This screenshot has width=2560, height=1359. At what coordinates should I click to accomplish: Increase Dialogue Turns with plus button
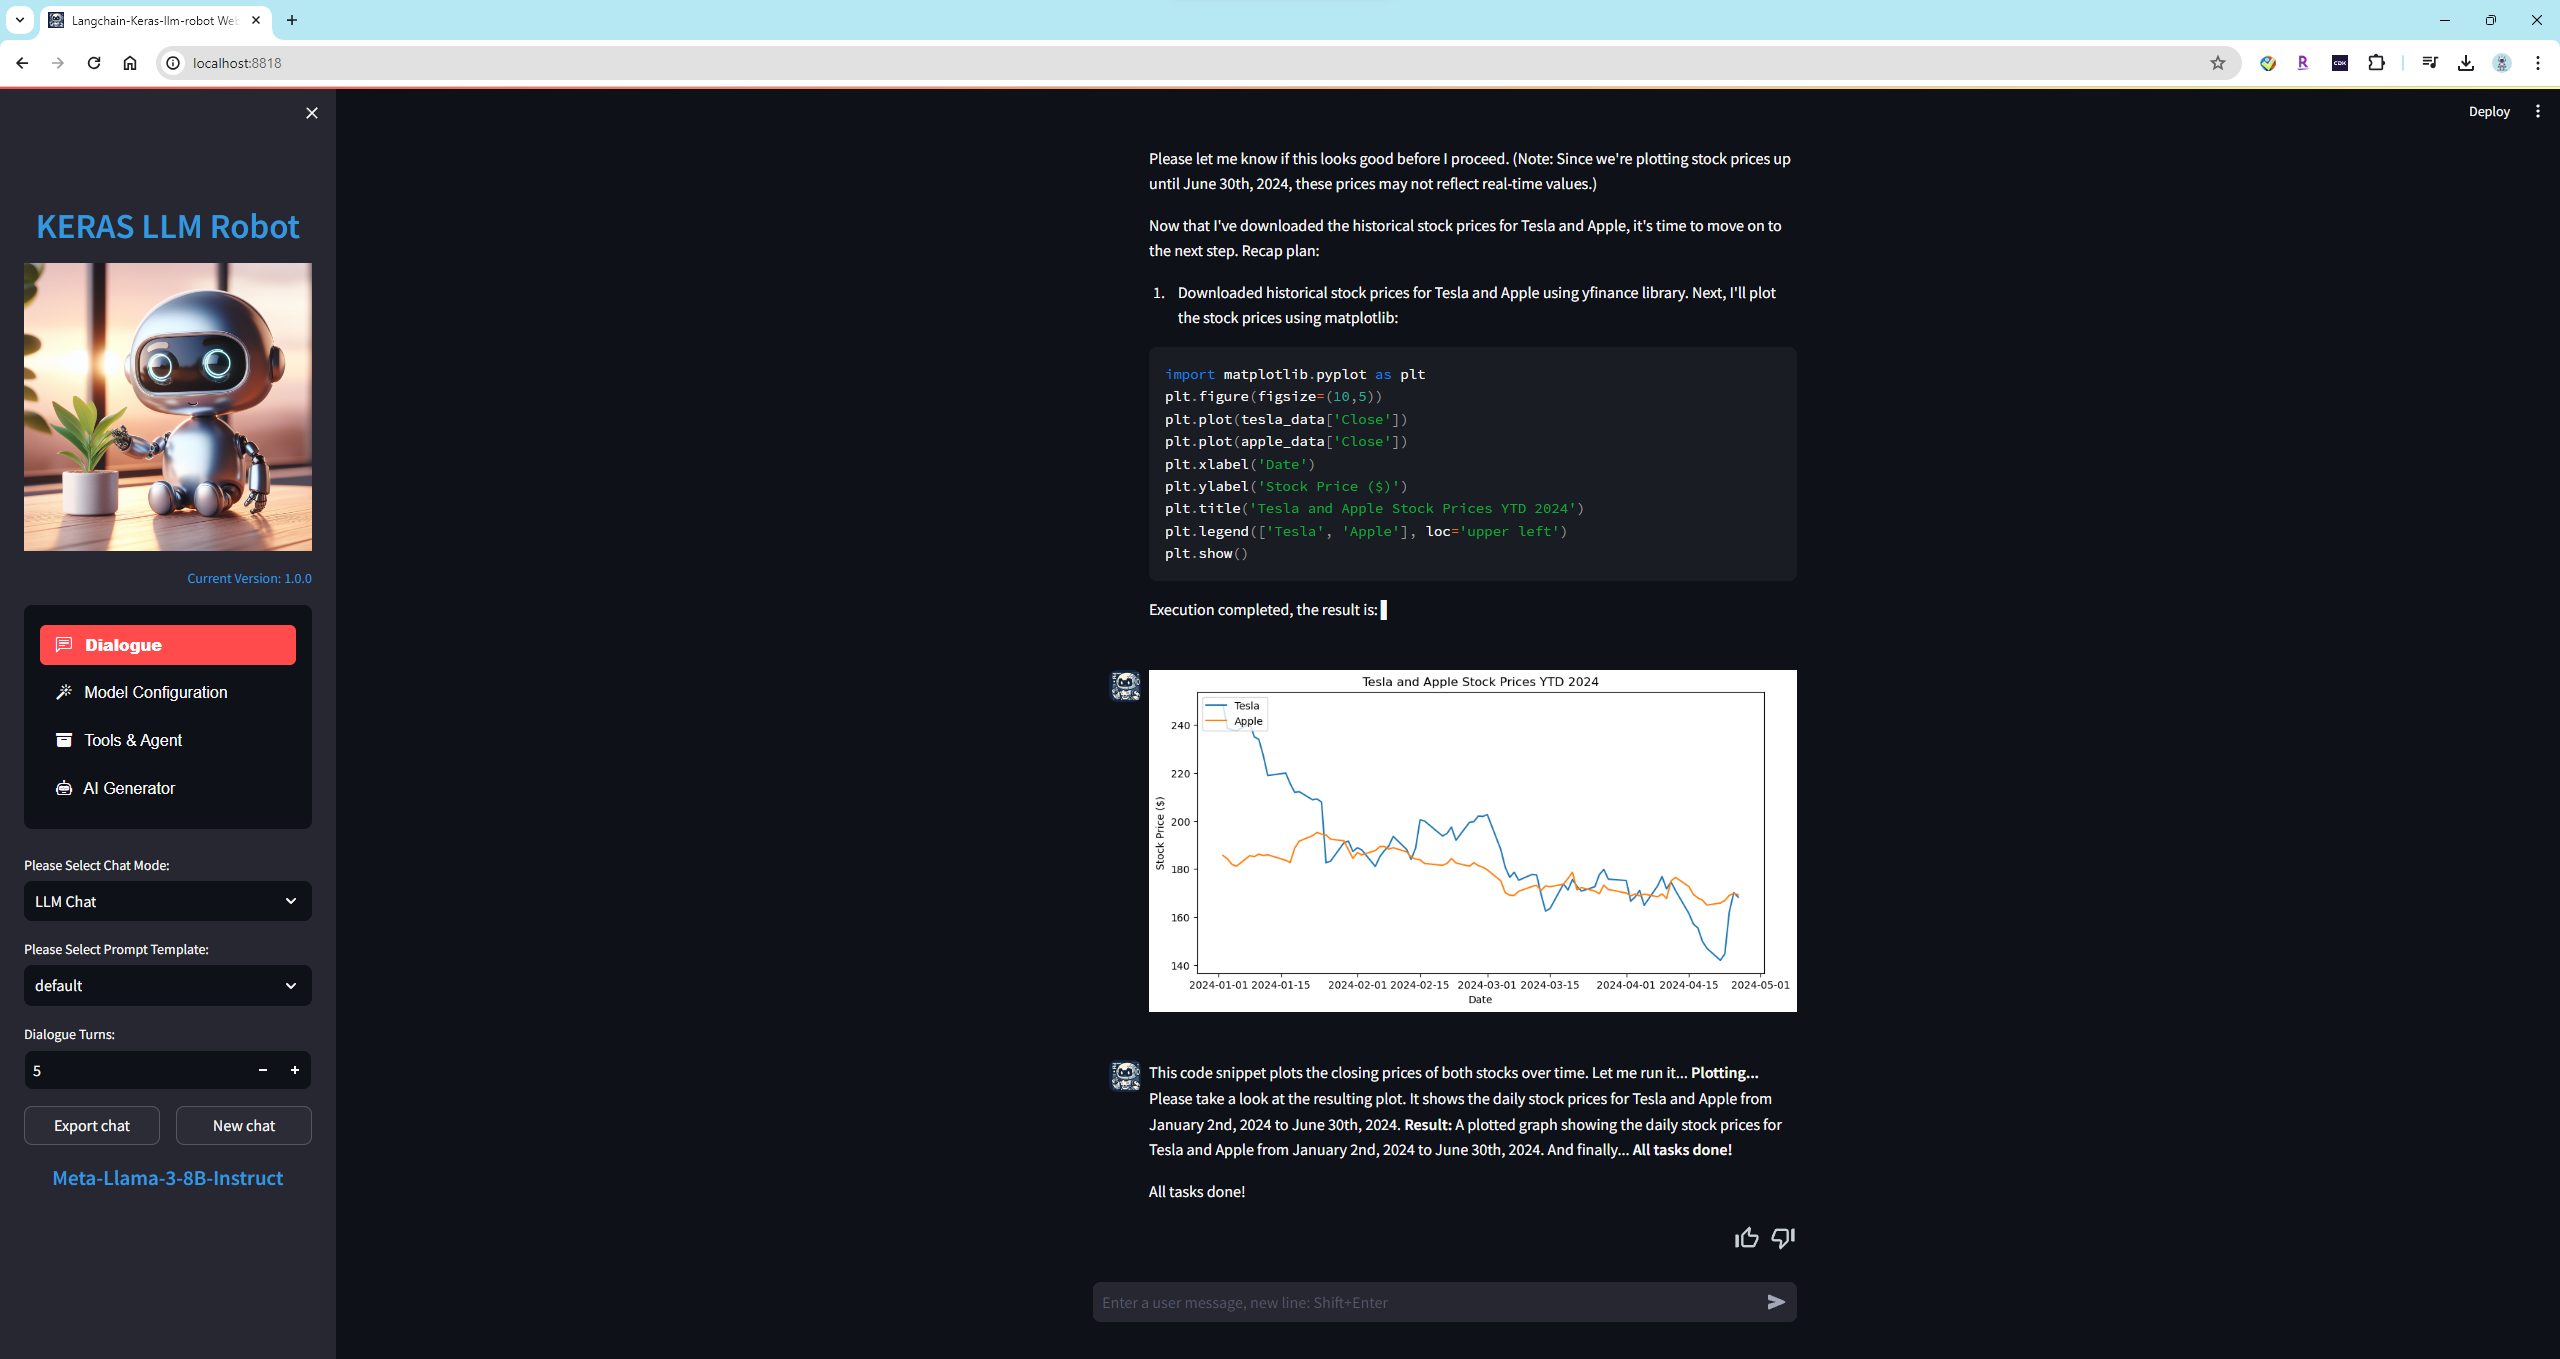coord(295,1070)
